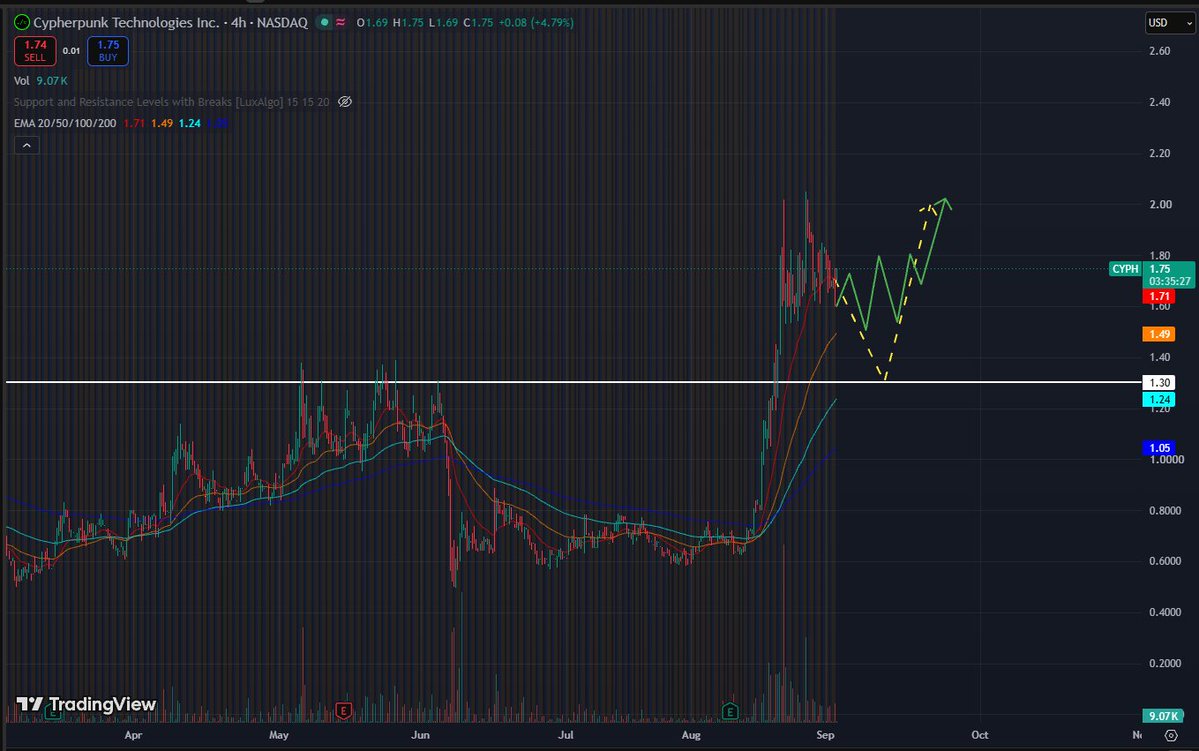Click the 1.74 SELL button
Screen dimensions: 1199x751
(35, 50)
